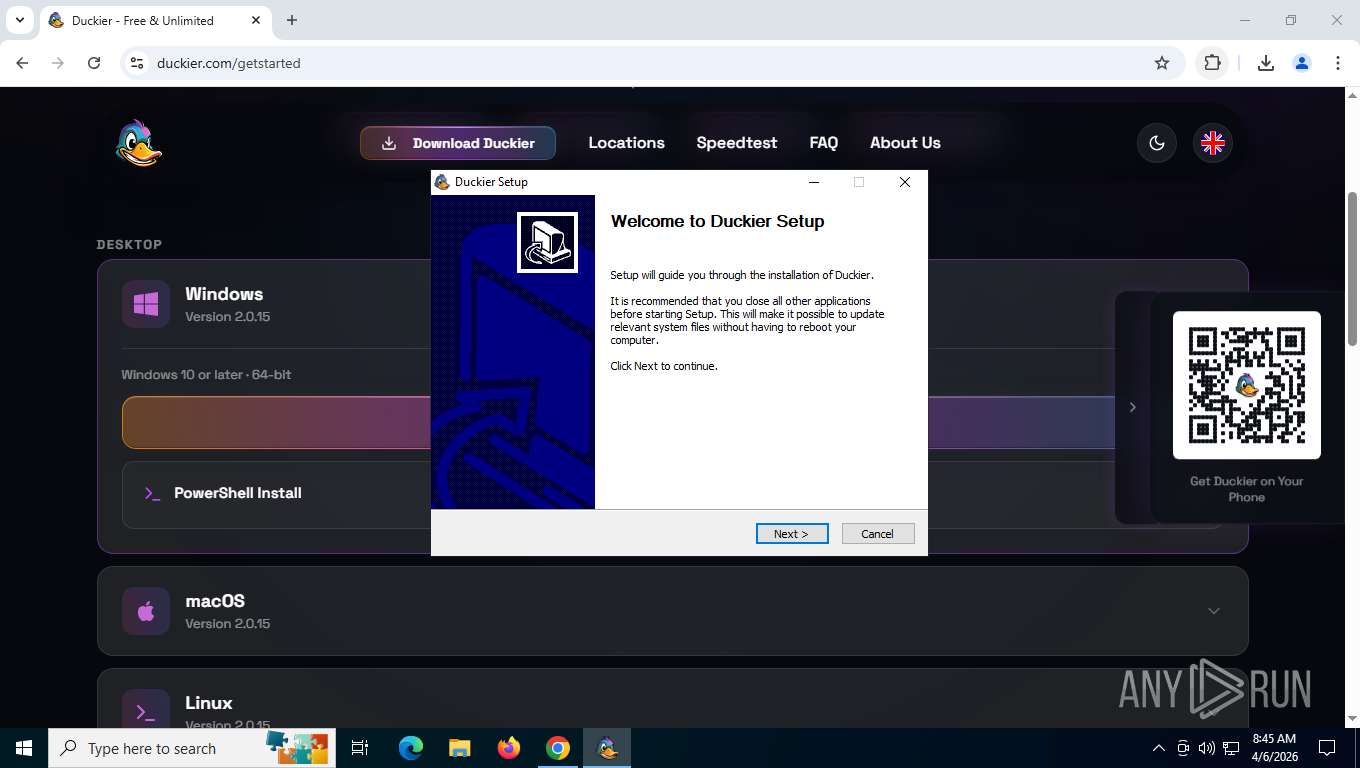
Task: Go forward in browser history
Action: pyautogui.click(x=58, y=63)
